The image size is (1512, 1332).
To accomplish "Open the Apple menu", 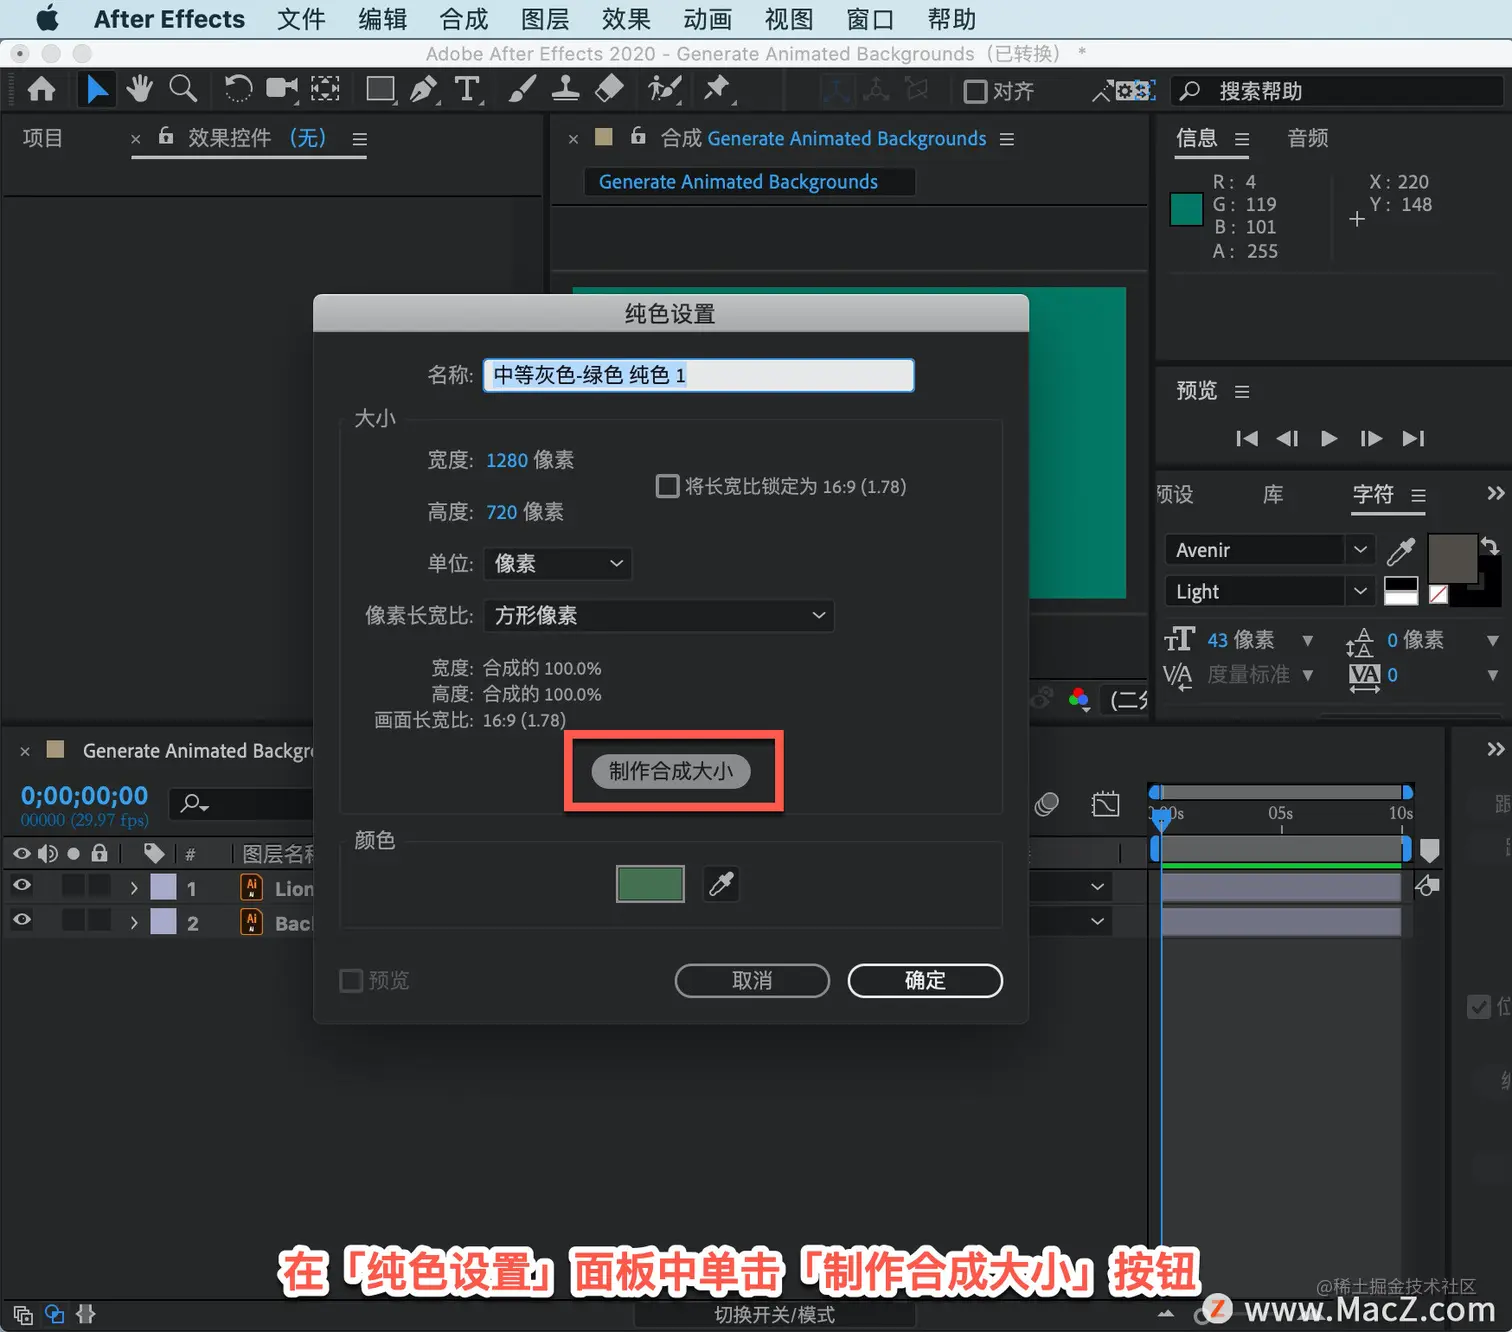I will click(47, 19).
